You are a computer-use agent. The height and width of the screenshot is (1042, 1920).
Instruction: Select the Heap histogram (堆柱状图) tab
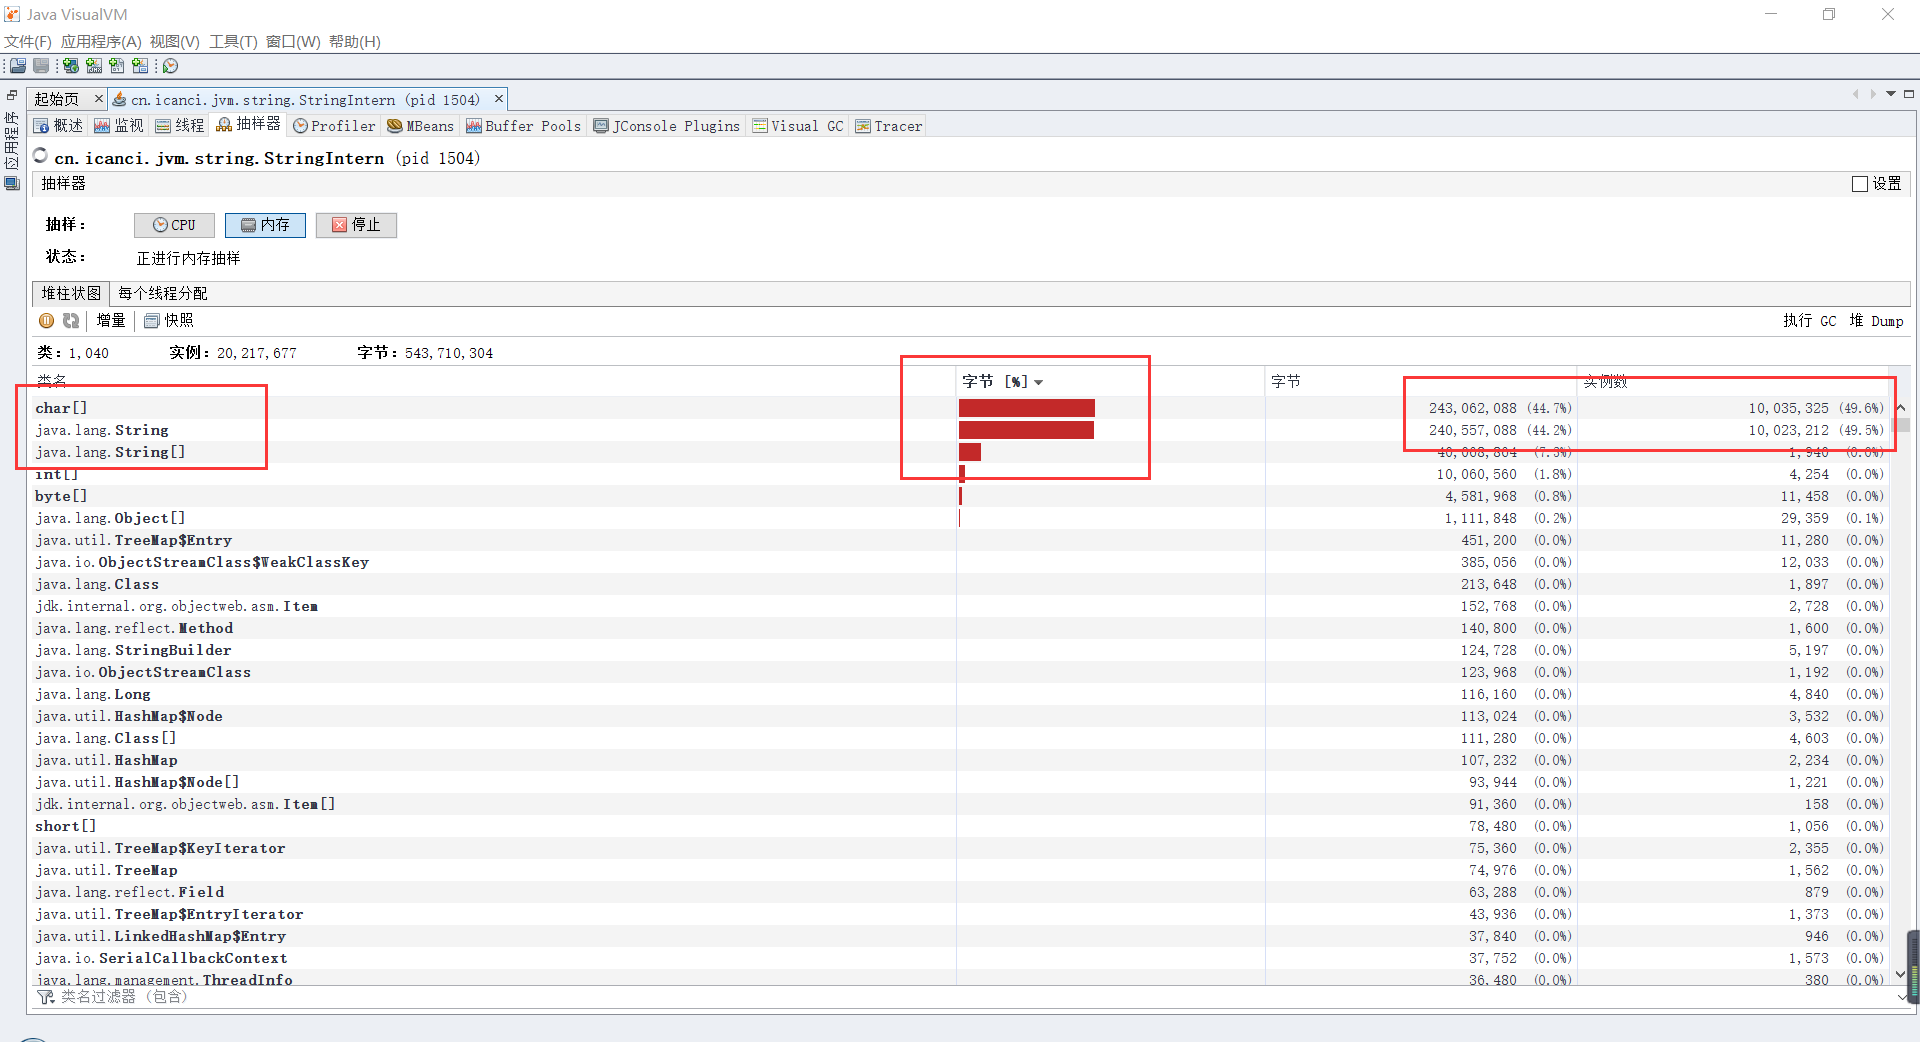click(x=71, y=293)
